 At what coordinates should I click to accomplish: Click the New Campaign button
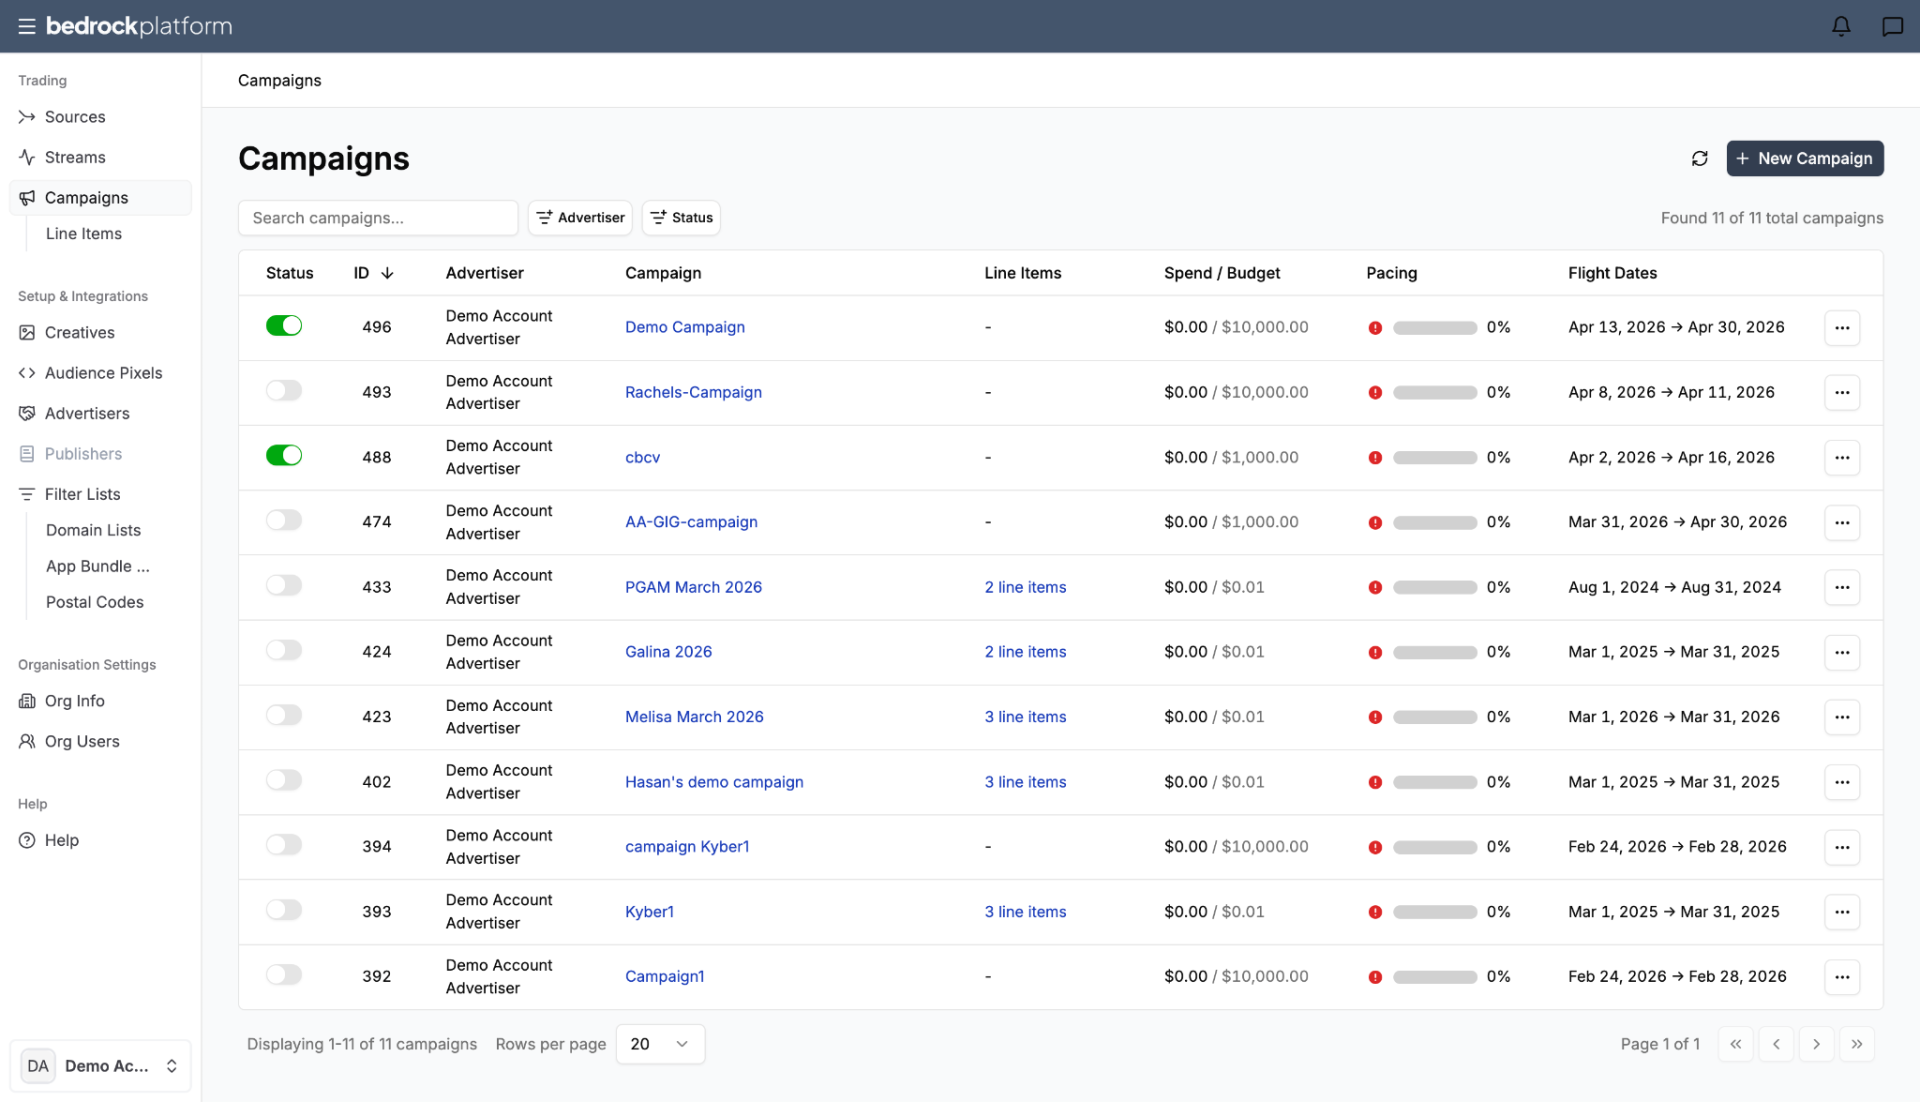pyautogui.click(x=1804, y=158)
